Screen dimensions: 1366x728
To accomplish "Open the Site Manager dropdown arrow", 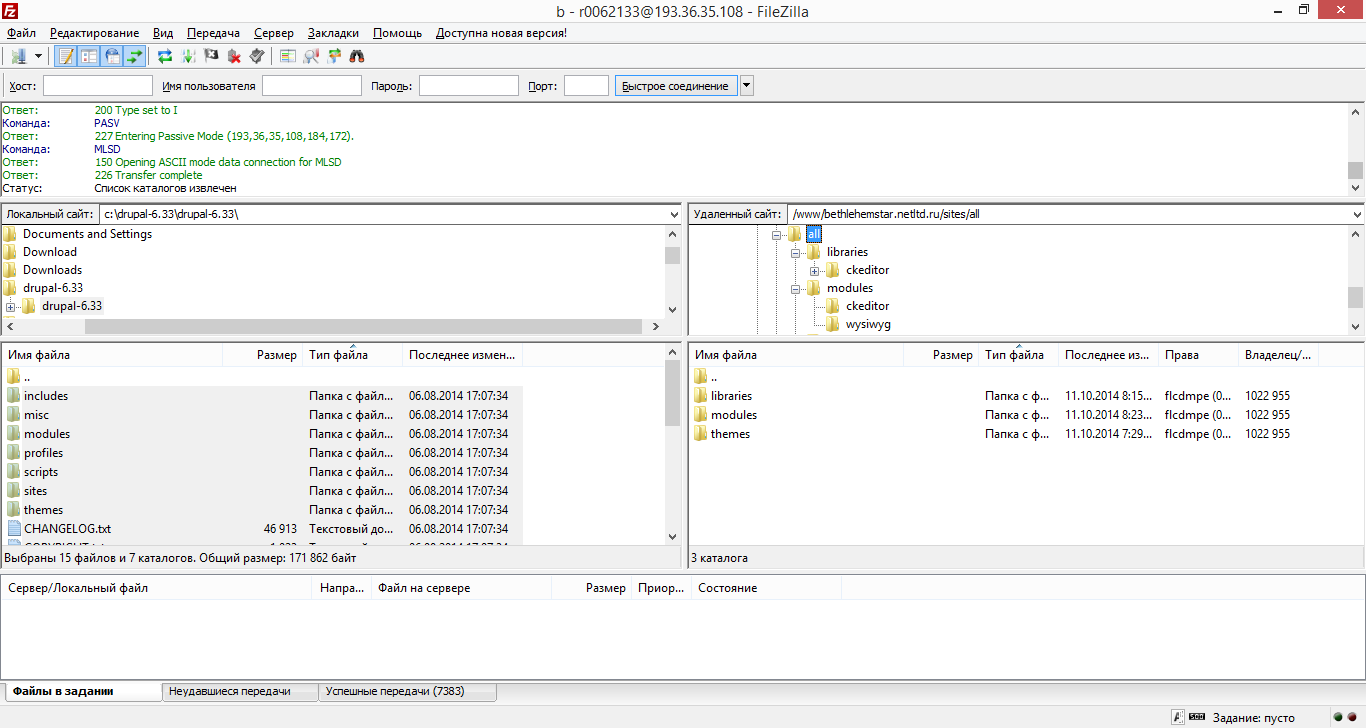I will click(38, 56).
